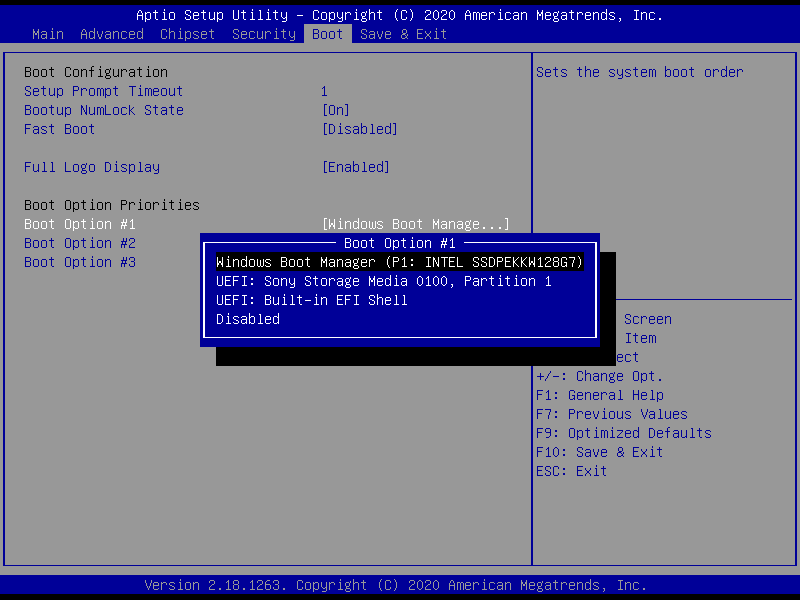Select Boot Option #2 row
This screenshot has height=600, width=800.
click(80, 243)
